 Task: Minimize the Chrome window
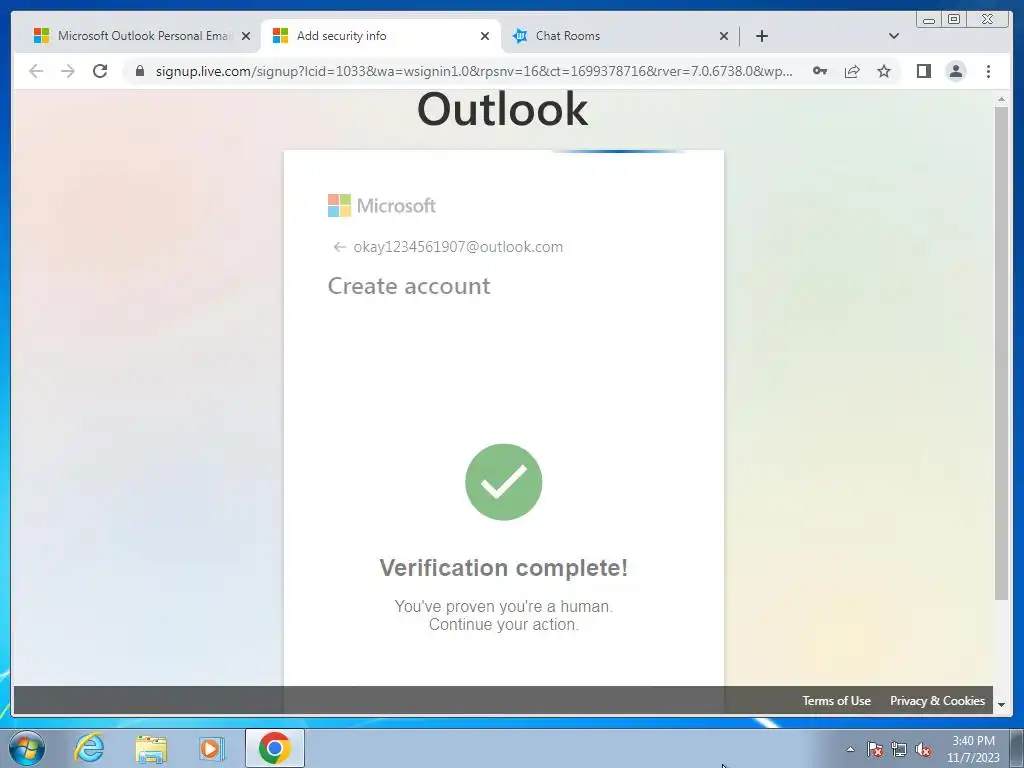[x=929, y=19]
